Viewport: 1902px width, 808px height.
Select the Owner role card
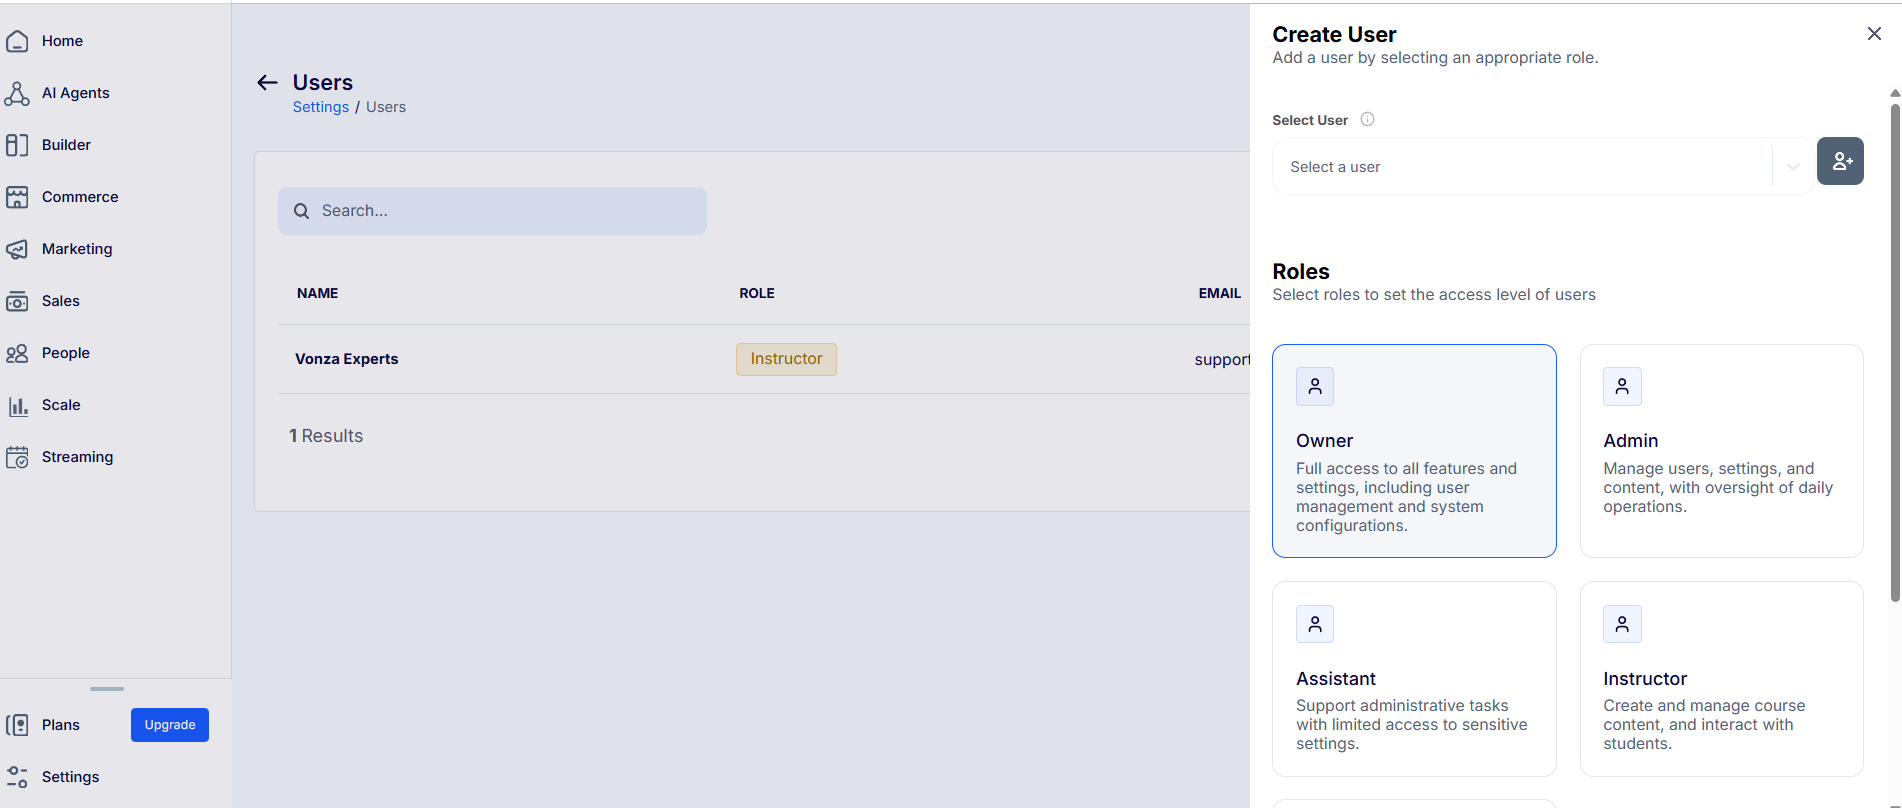click(x=1414, y=451)
